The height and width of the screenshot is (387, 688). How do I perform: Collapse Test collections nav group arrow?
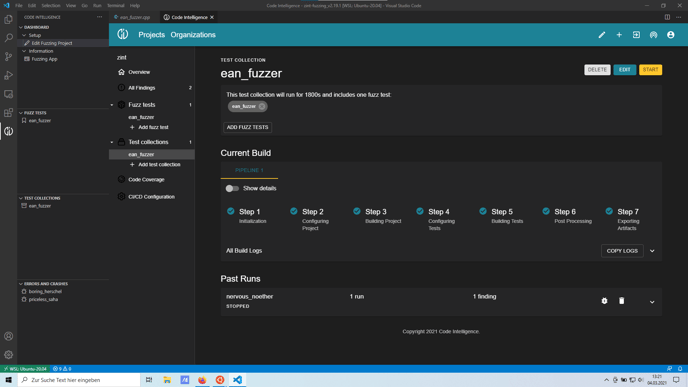pos(112,142)
